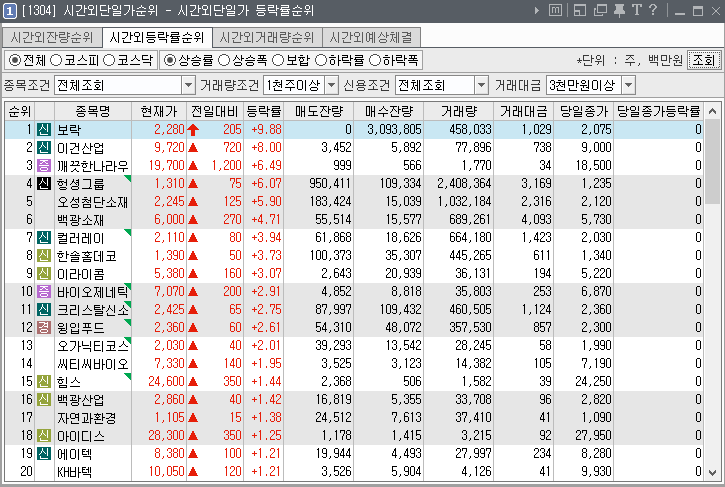Viewport: 725px width, 487px height.
Task: Click the green 신 badge for 보락
Action: click(44, 129)
